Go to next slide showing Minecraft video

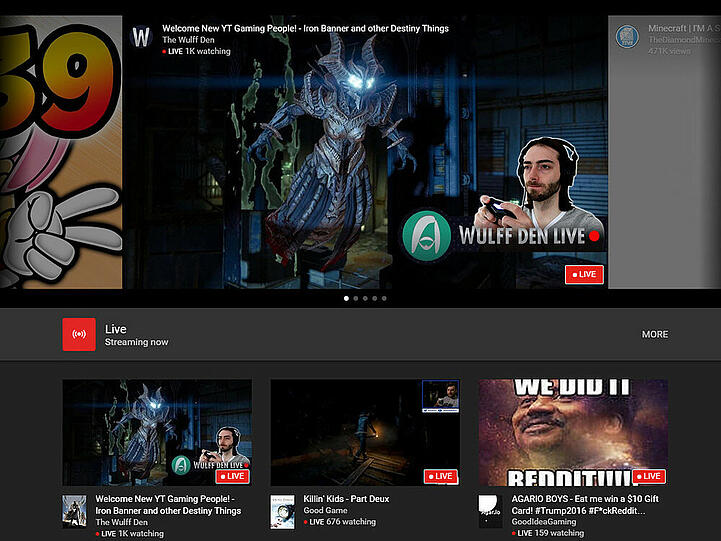[664, 152]
